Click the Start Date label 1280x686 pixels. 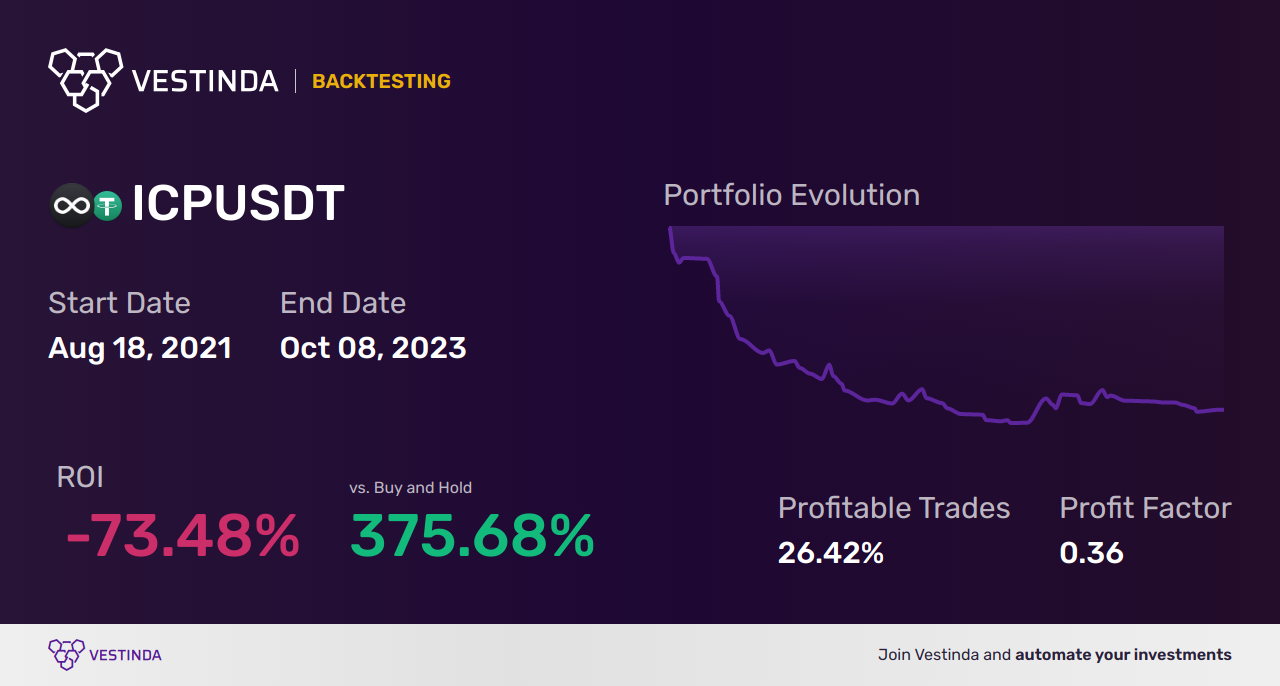(x=119, y=303)
